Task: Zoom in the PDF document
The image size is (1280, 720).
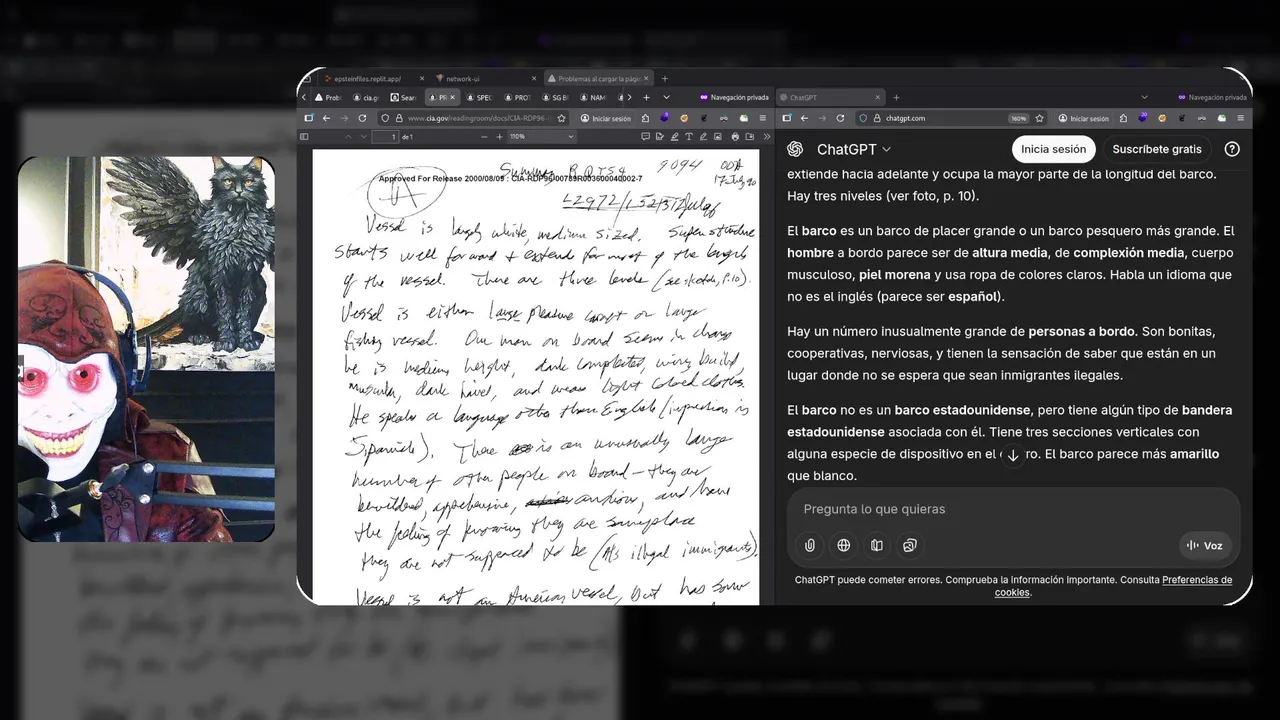Action: pyautogui.click(x=500, y=137)
